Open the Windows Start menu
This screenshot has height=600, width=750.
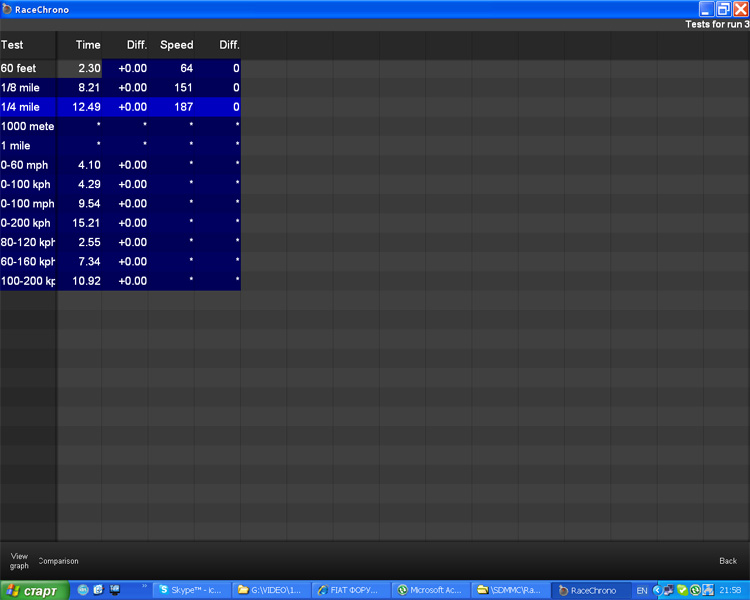35,590
